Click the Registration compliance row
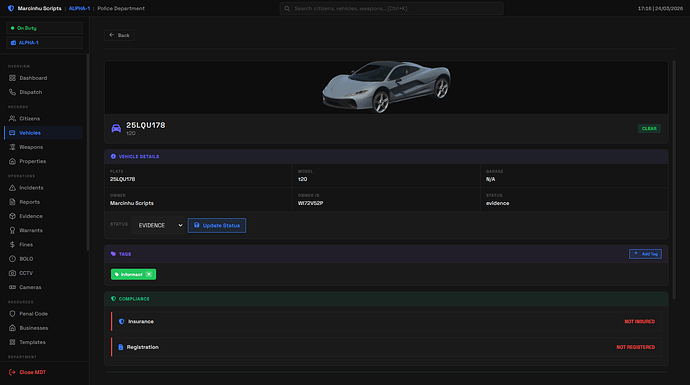690x385 pixels. pyautogui.click(x=386, y=347)
